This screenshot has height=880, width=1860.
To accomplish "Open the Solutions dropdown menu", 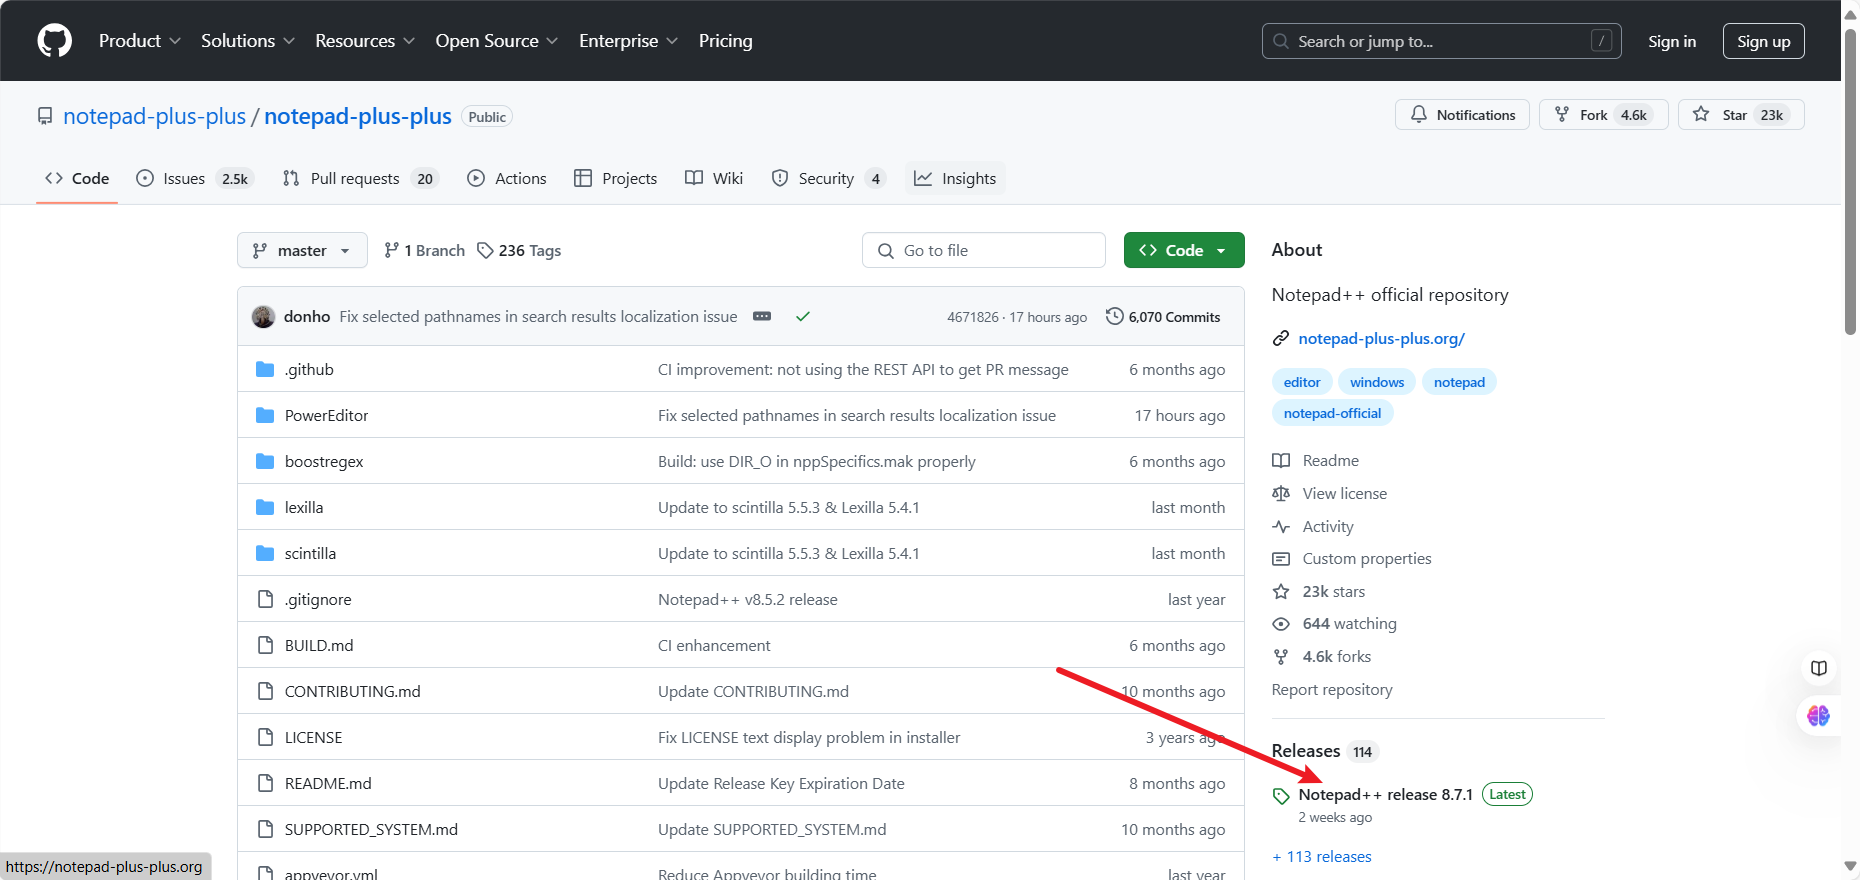I will click(x=248, y=41).
